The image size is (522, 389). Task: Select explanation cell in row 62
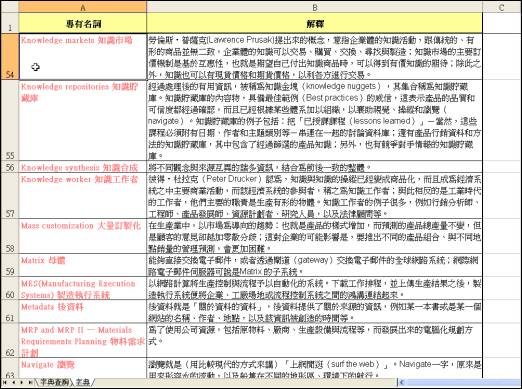coord(314,340)
